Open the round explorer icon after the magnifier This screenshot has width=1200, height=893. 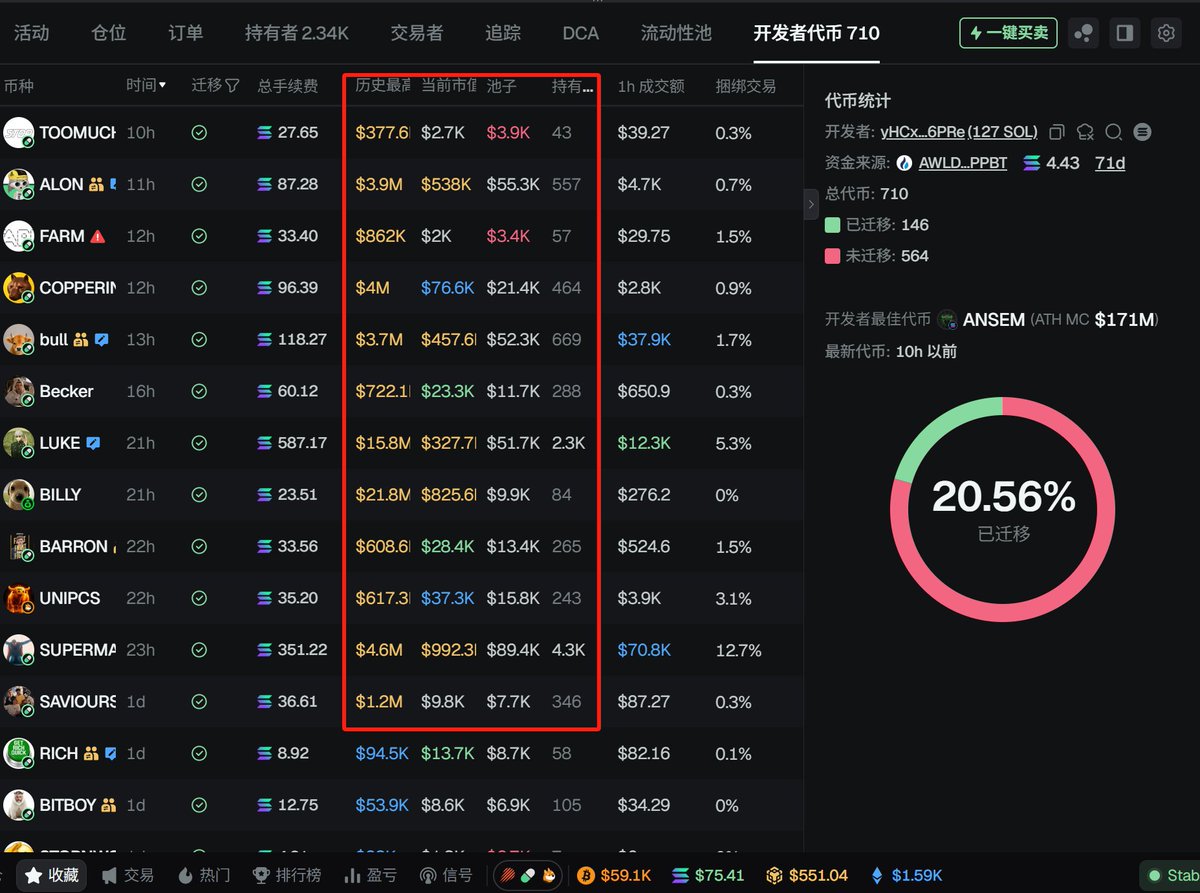[1143, 132]
